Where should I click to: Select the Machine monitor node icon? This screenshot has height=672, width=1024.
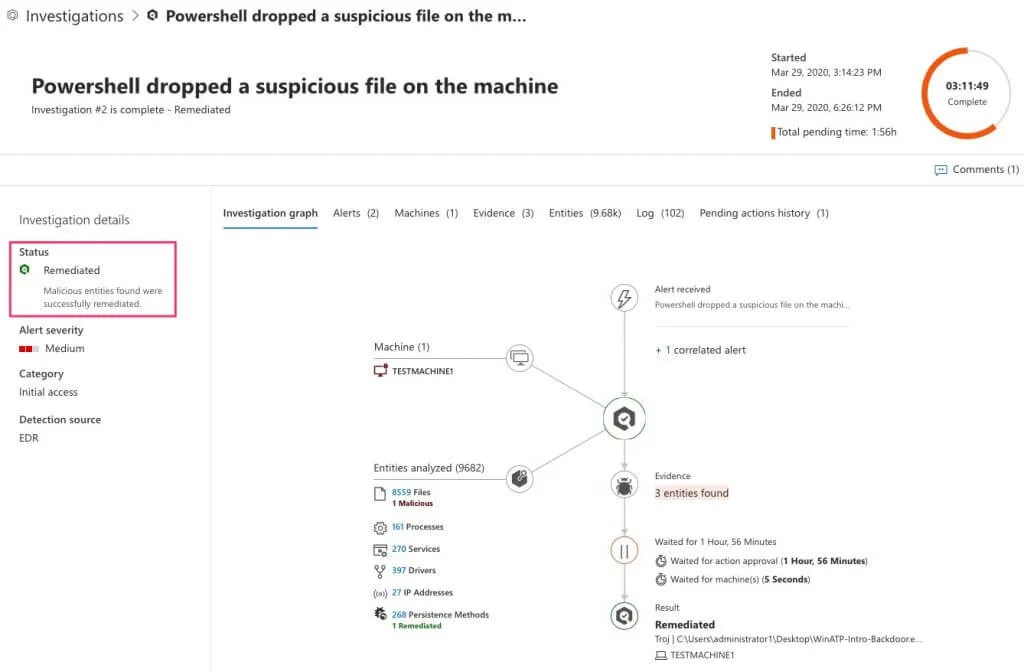(x=519, y=358)
